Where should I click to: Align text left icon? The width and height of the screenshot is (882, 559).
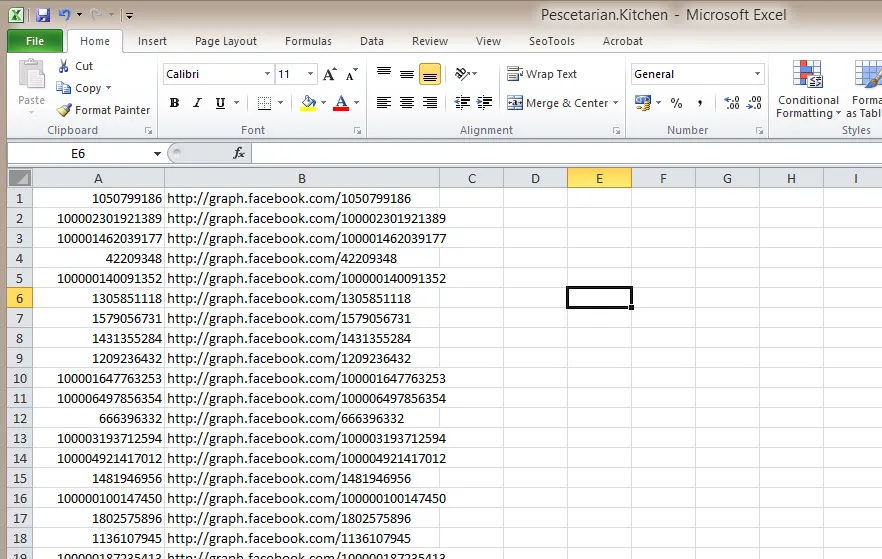tap(384, 103)
